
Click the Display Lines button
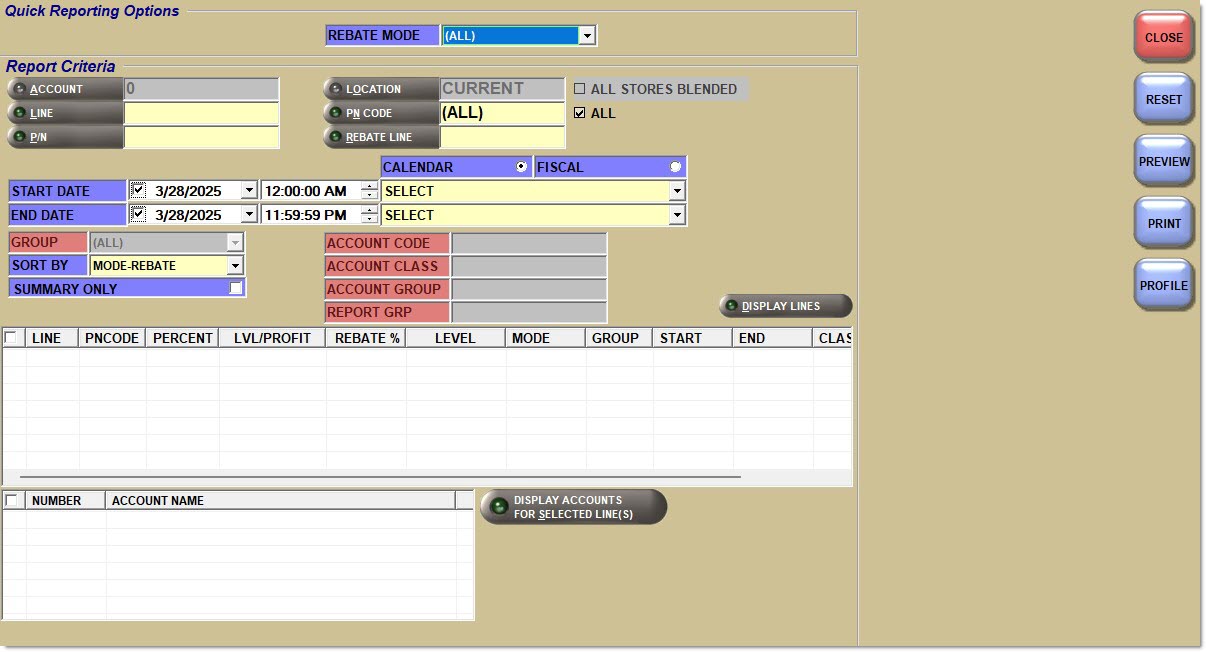[x=785, y=306]
